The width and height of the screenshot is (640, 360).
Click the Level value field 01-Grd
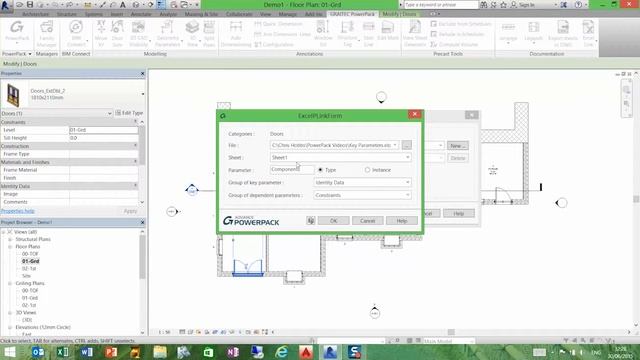(x=104, y=130)
